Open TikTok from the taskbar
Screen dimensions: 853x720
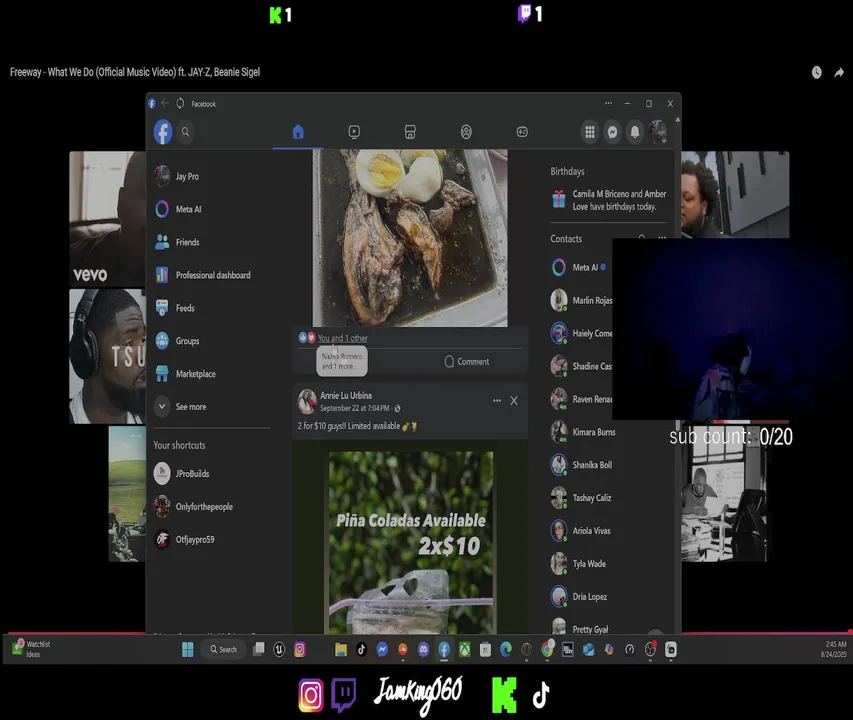click(361, 649)
